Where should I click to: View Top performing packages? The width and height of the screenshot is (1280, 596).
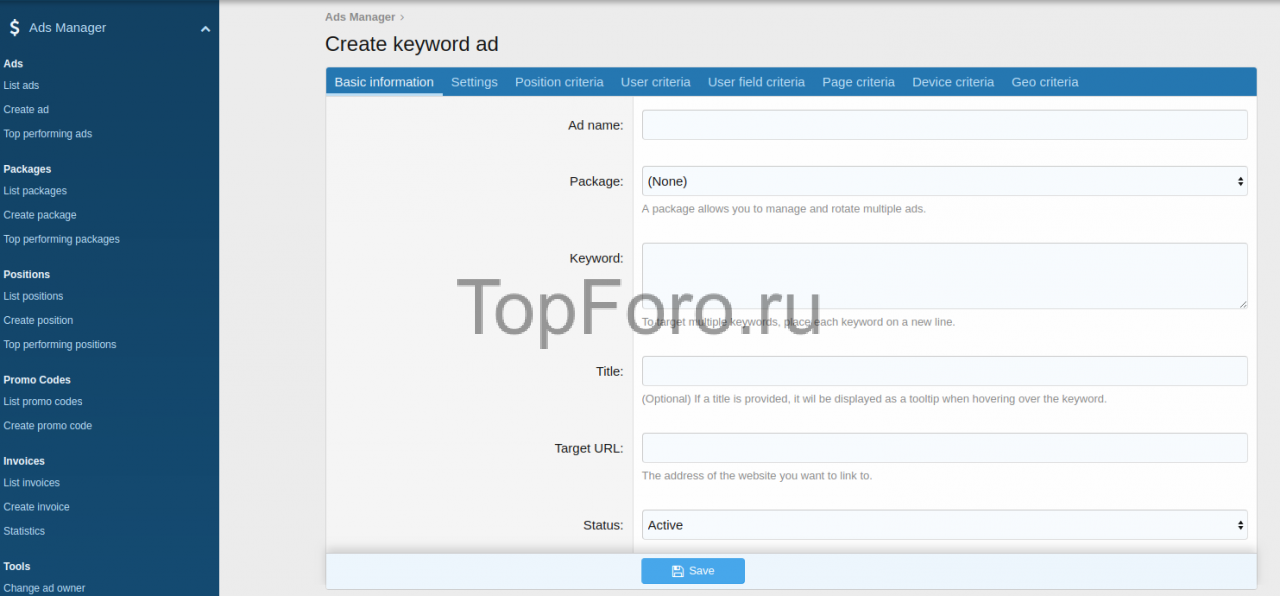[x=61, y=239]
